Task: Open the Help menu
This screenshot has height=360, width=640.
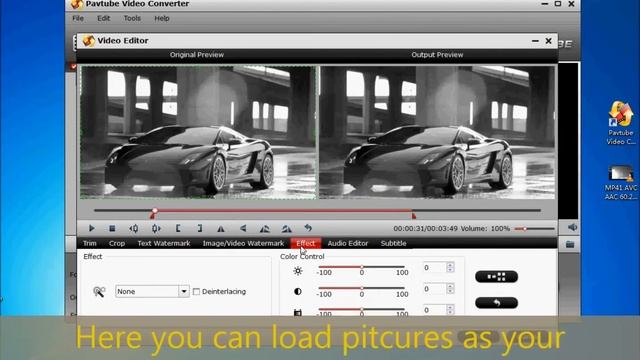Action: pos(162,18)
